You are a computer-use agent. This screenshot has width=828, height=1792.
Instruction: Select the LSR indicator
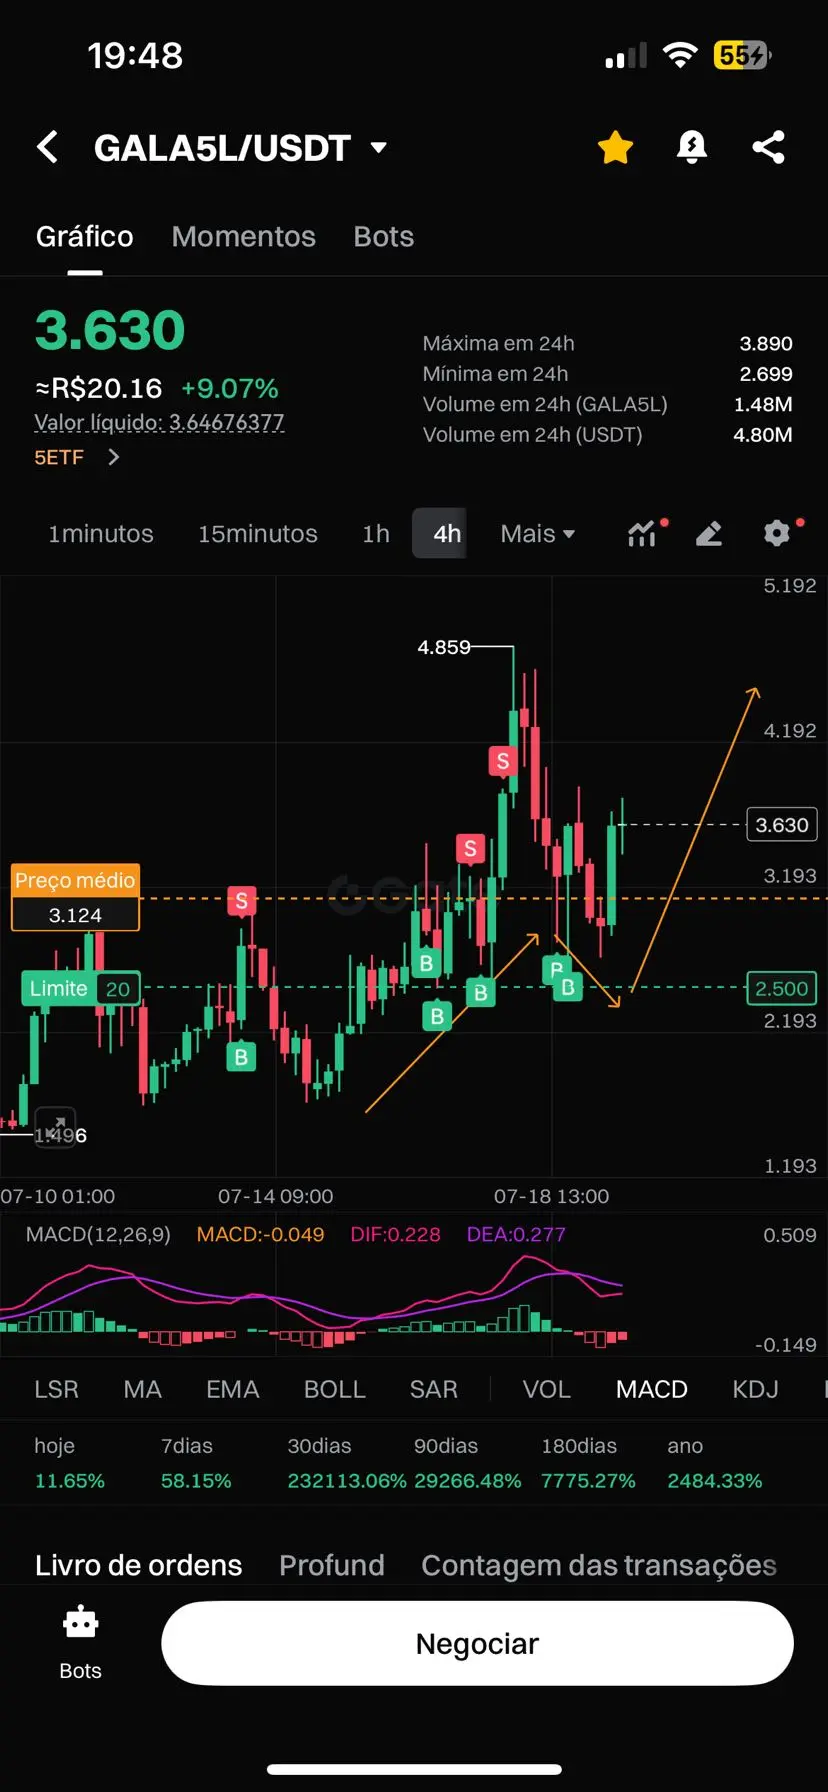tap(56, 1389)
